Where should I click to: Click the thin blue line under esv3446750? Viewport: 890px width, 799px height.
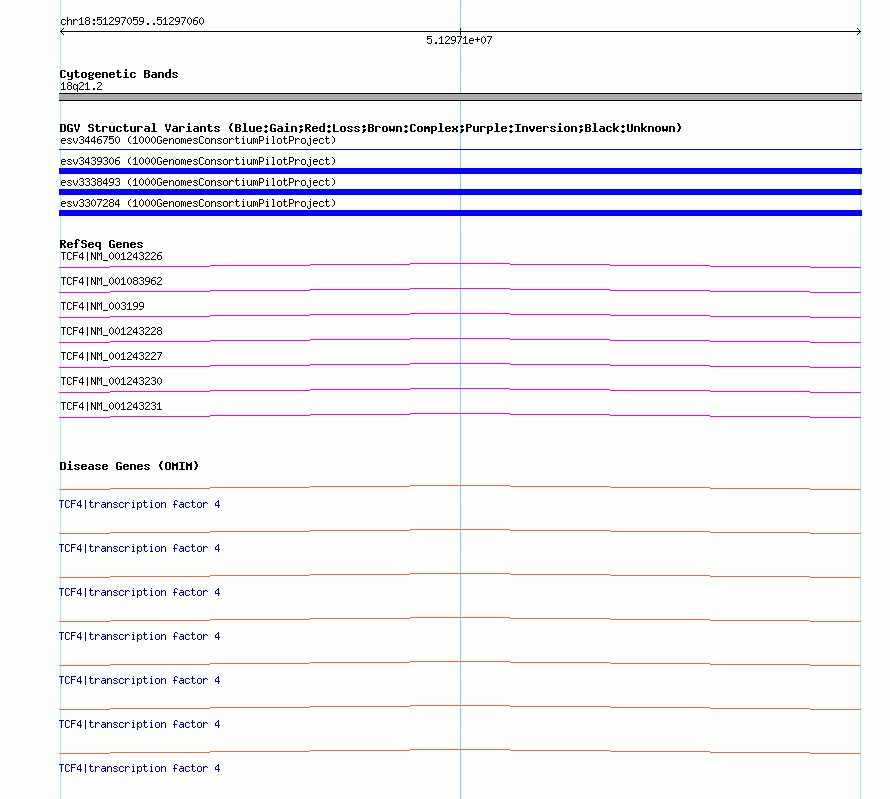(460, 150)
